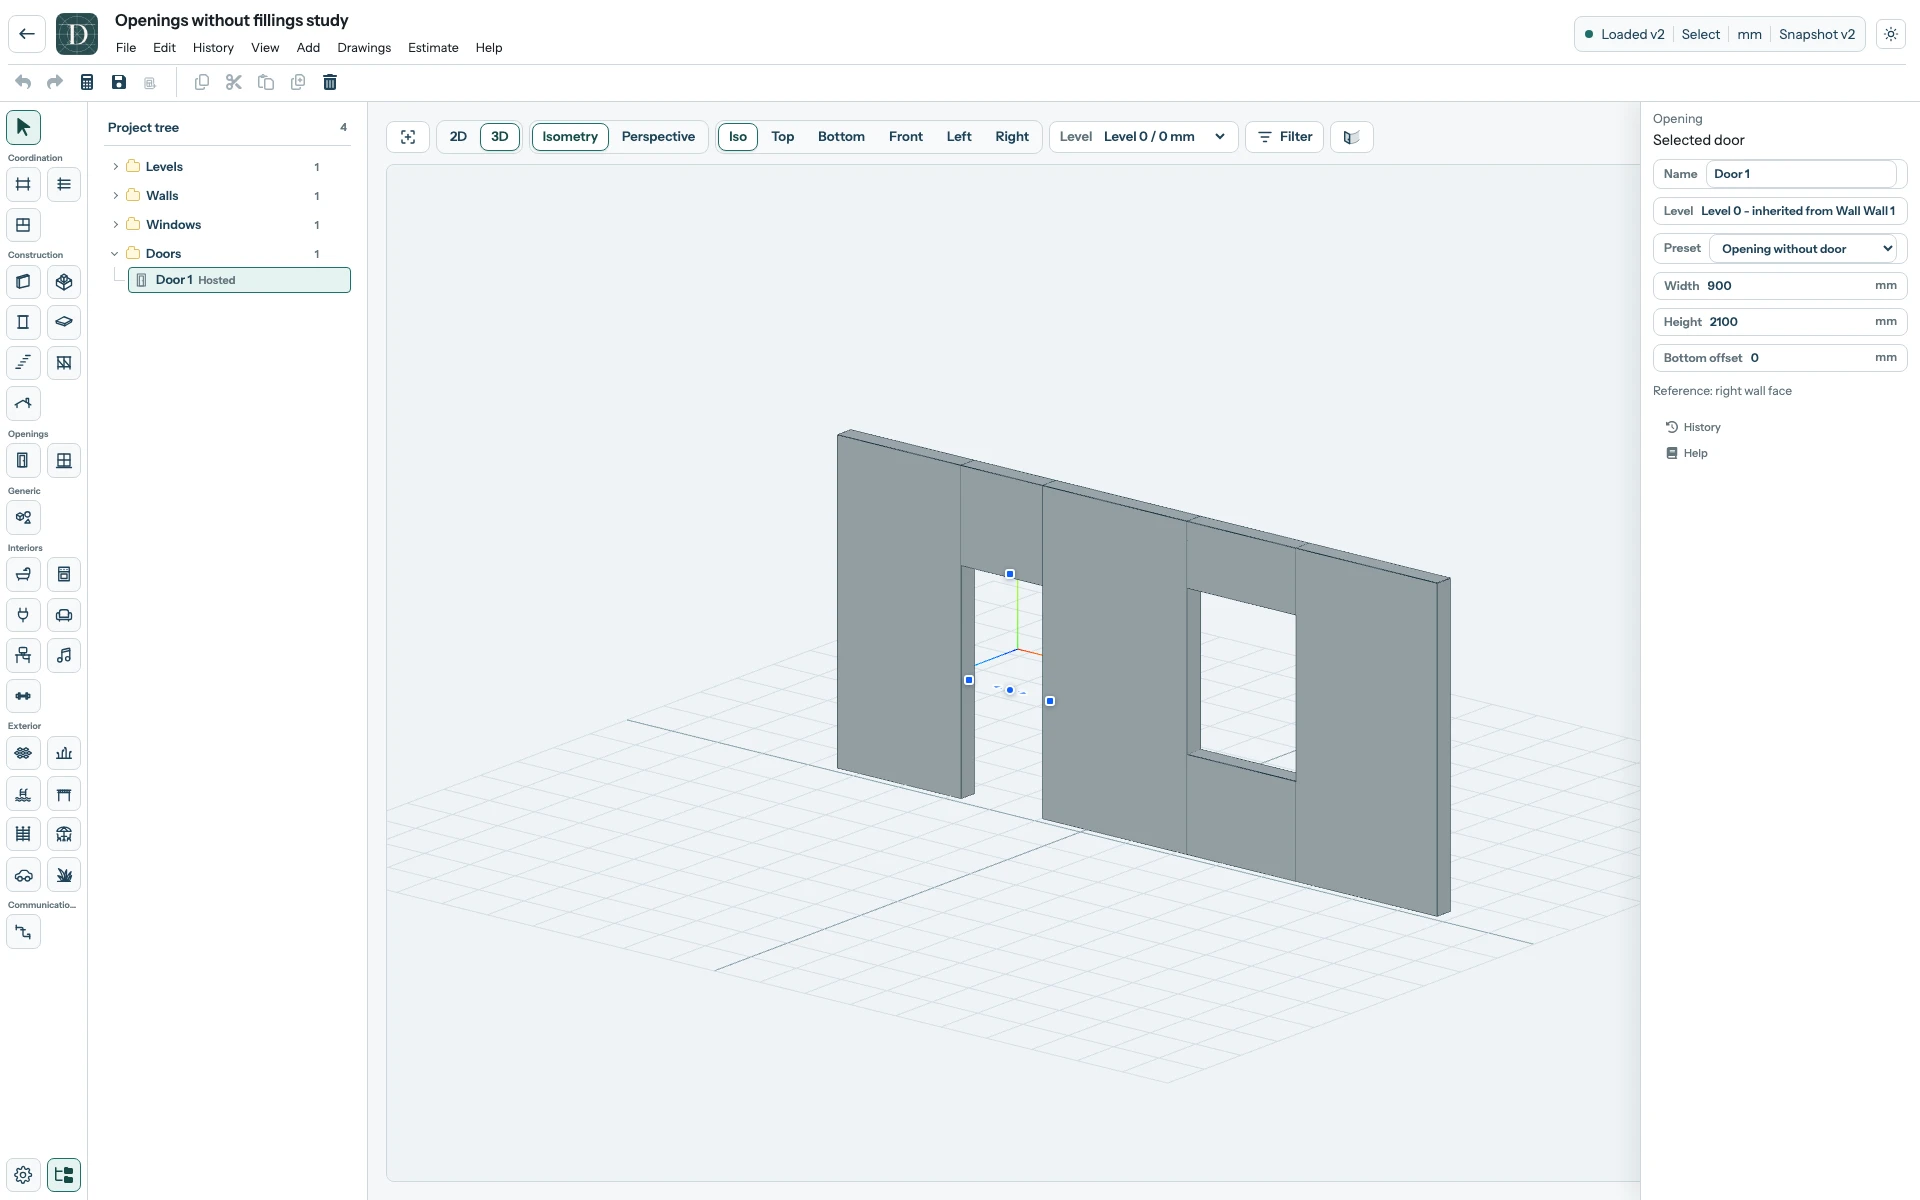The width and height of the screenshot is (1920, 1200).
Task: Enable Perspective projection
Action: (x=658, y=137)
